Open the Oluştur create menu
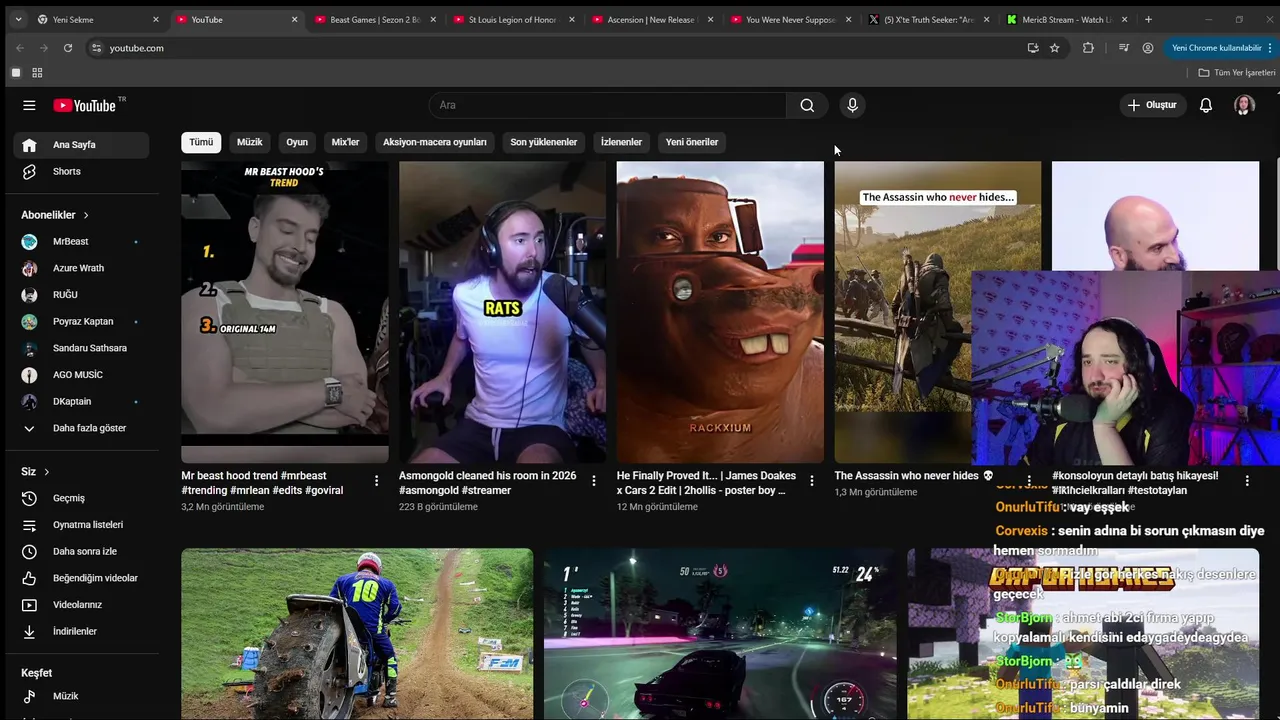Image resolution: width=1280 pixels, height=720 pixels. tap(1152, 105)
